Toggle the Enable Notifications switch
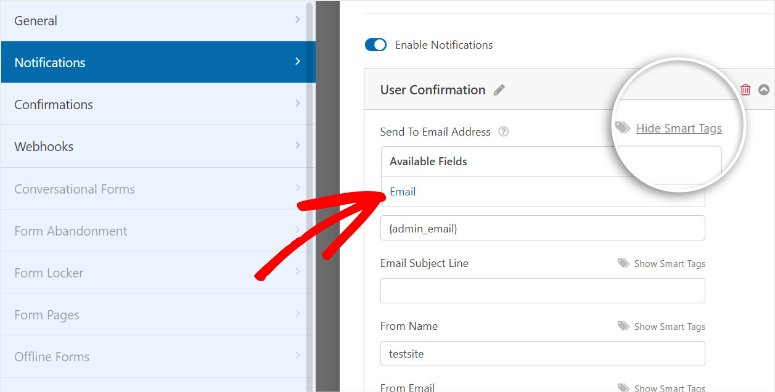The height and width of the screenshot is (392, 775). [376, 45]
